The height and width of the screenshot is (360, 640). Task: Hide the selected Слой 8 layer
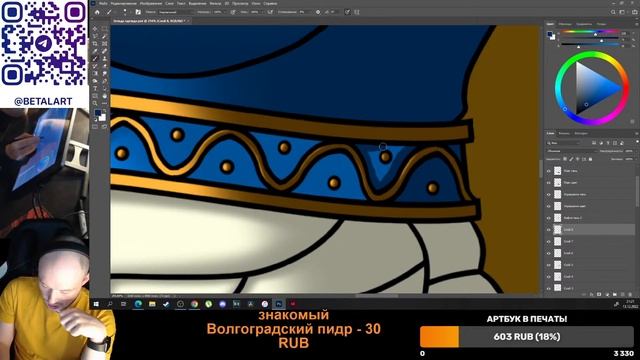549,229
